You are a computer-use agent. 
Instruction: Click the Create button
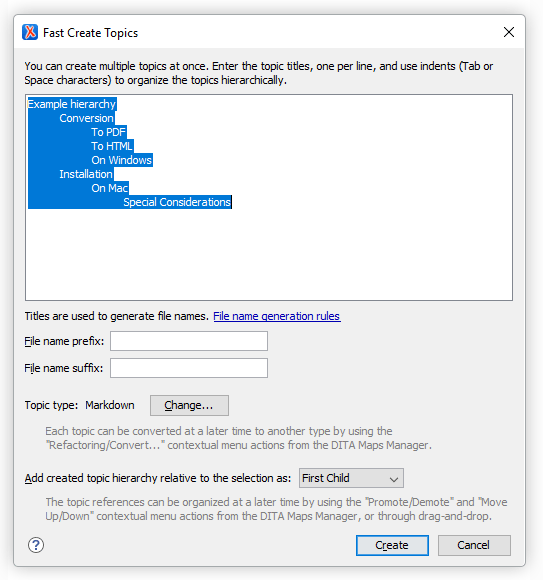tap(392, 545)
